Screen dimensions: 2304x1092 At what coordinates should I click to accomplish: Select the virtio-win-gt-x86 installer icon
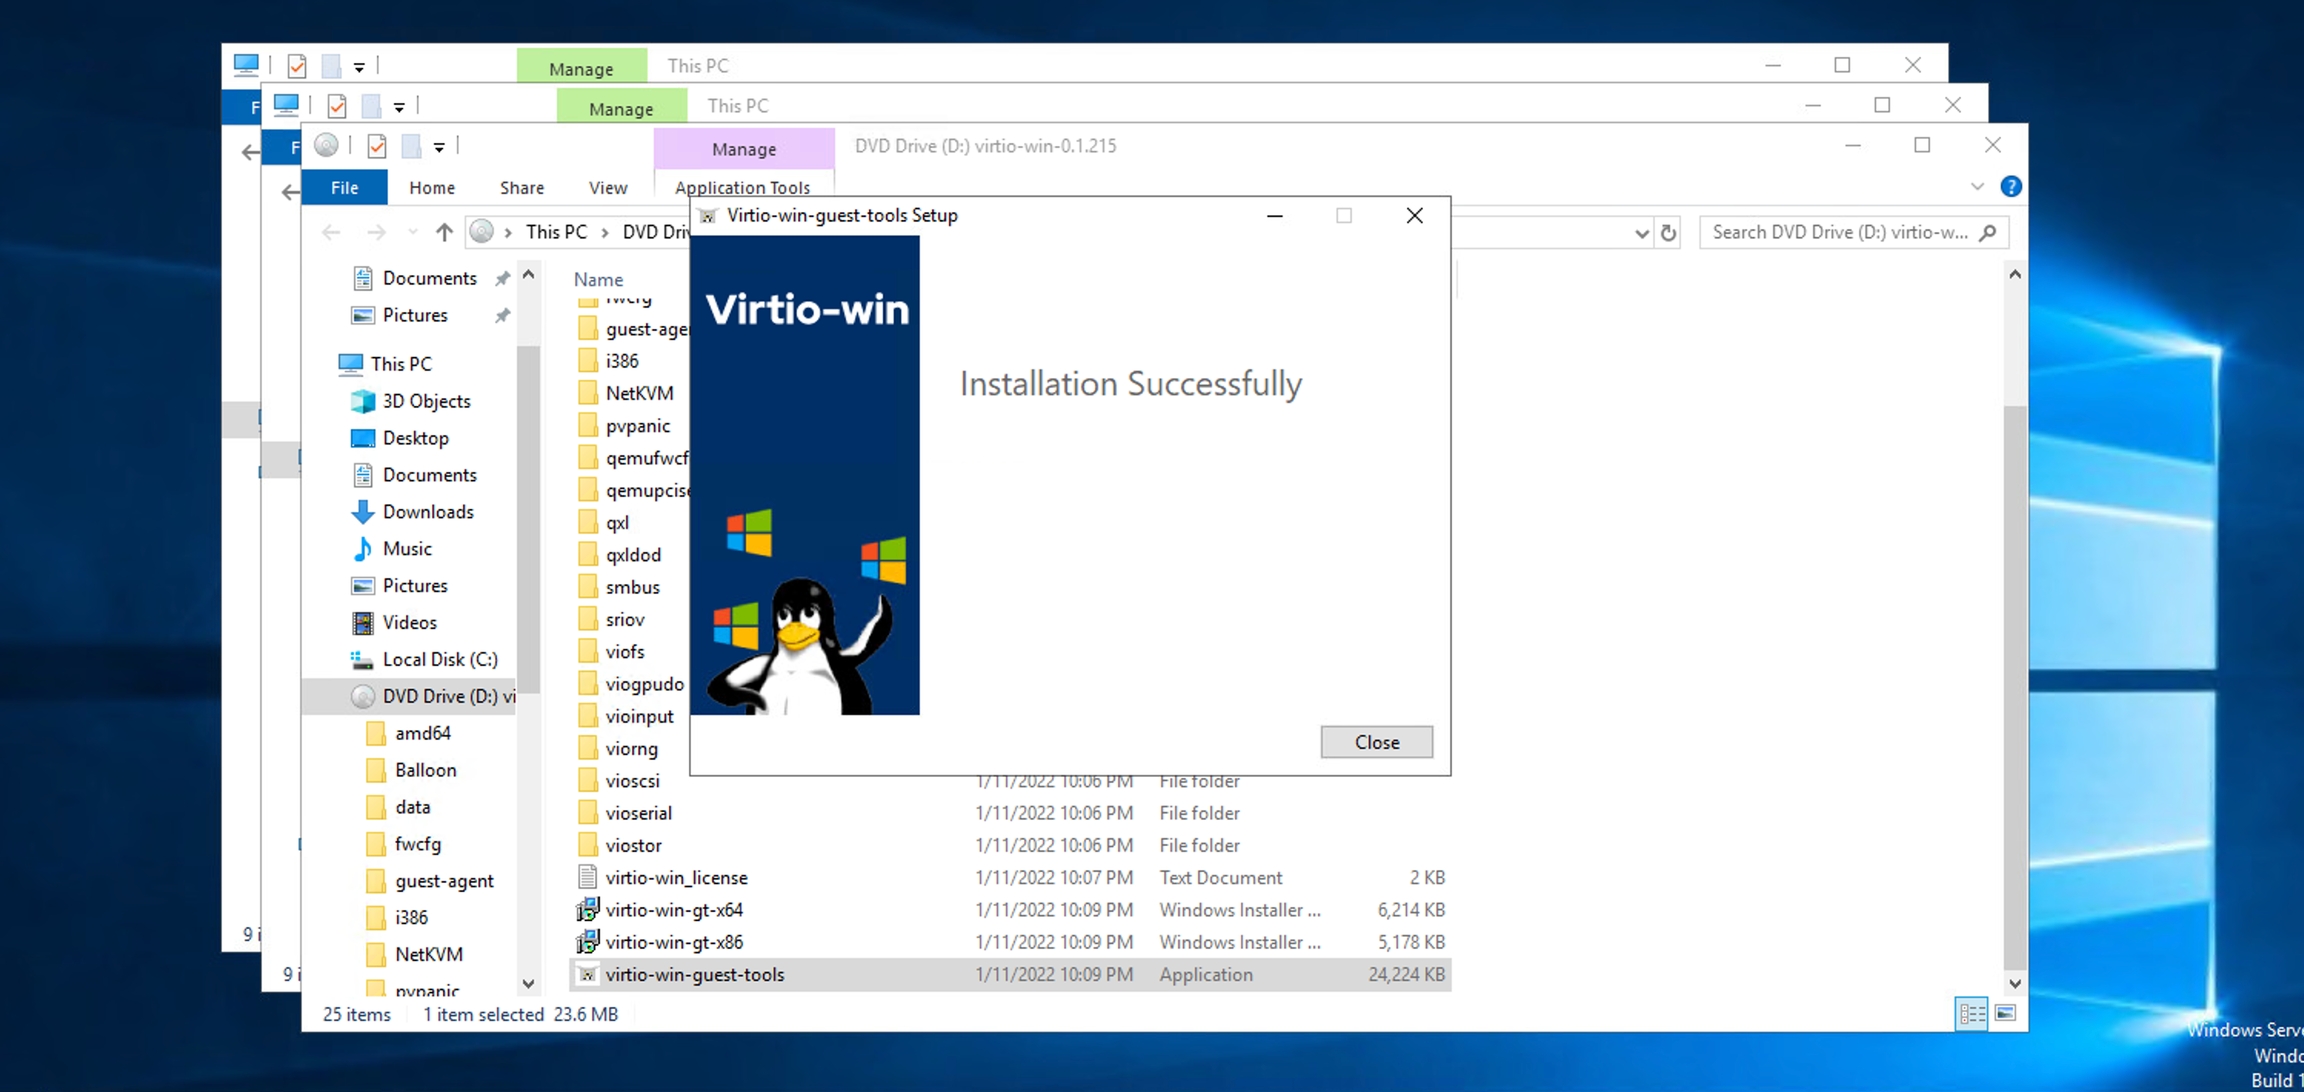tap(588, 942)
